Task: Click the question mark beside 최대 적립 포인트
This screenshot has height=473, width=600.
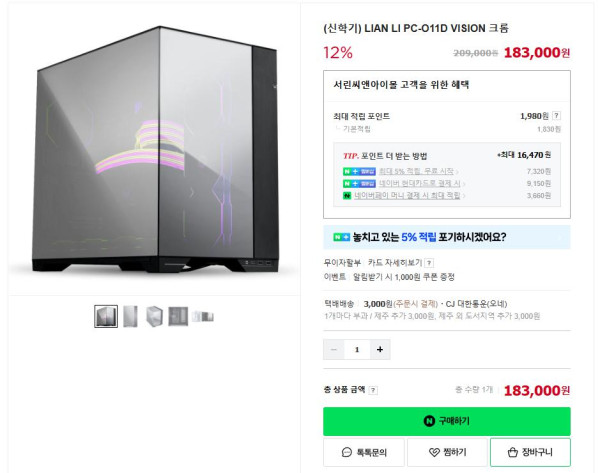Action: click(x=557, y=116)
